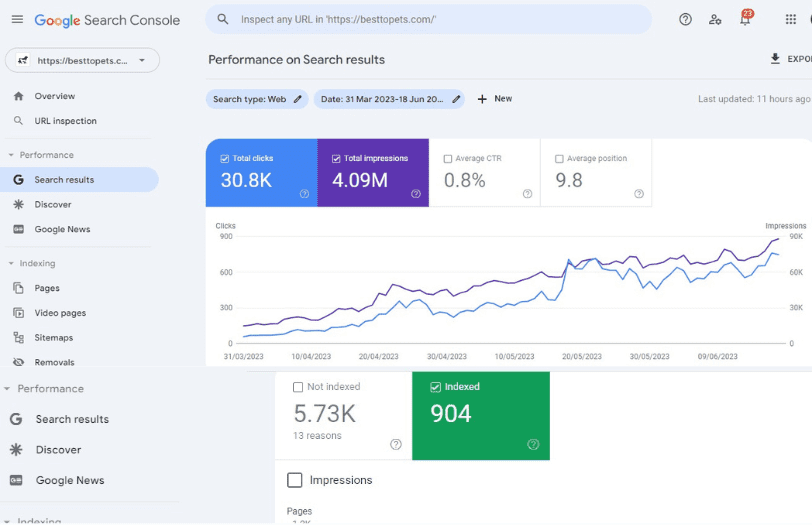
Task: Open the besttopets property dropdown
Action: coord(82,61)
